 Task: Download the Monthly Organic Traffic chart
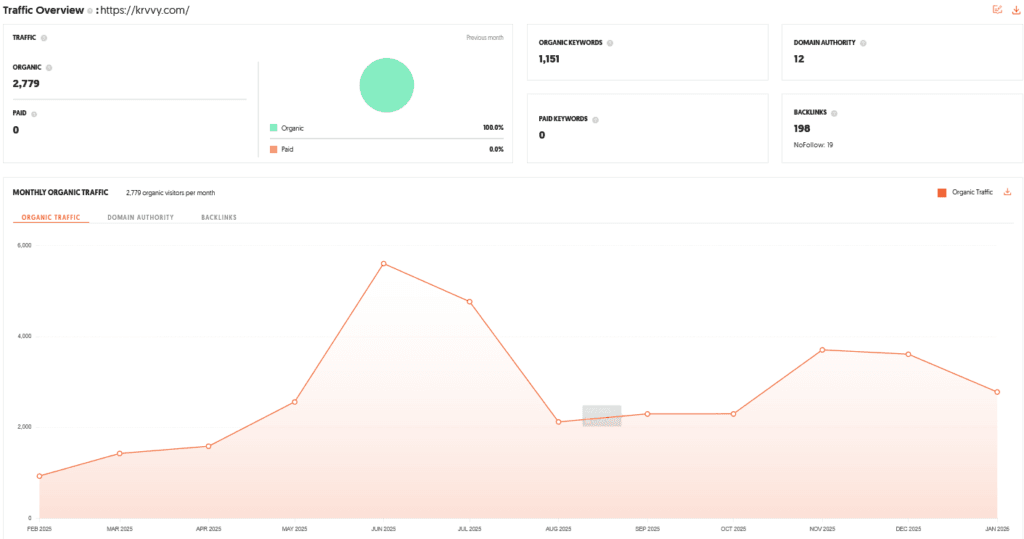[x=1008, y=192]
